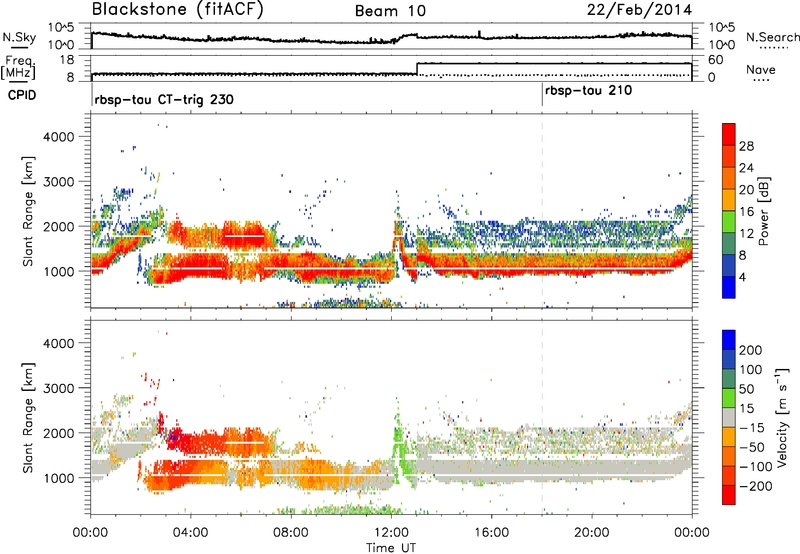
Task: Click the red bottom of Velocity colorbar
Action: tap(729, 495)
